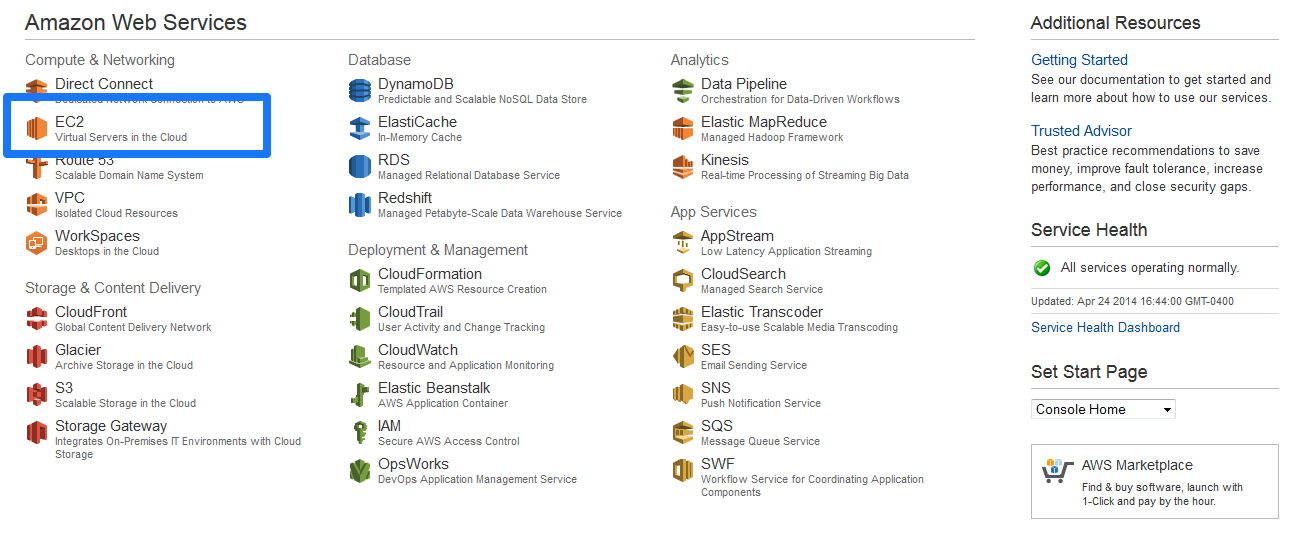
Task: Click the Kinesis icon
Action: coord(683,167)
